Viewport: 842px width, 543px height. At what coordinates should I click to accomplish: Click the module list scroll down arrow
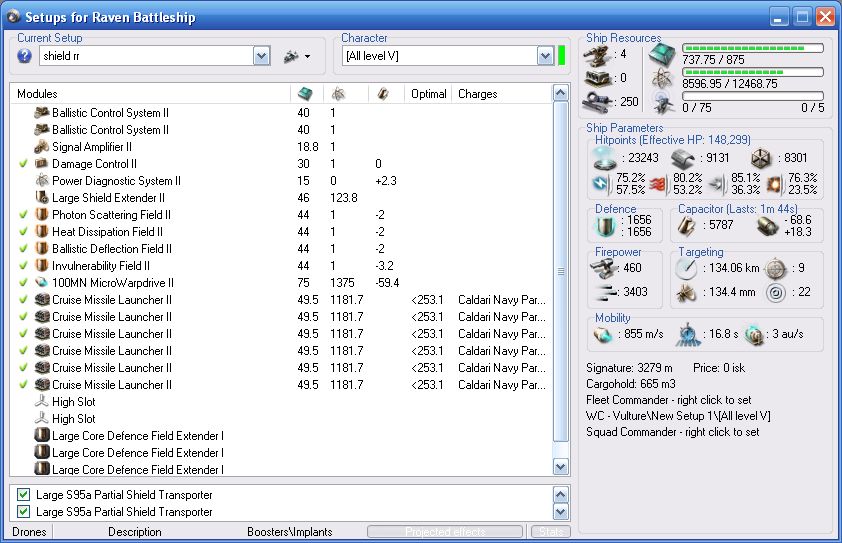(x=561, y=466)
